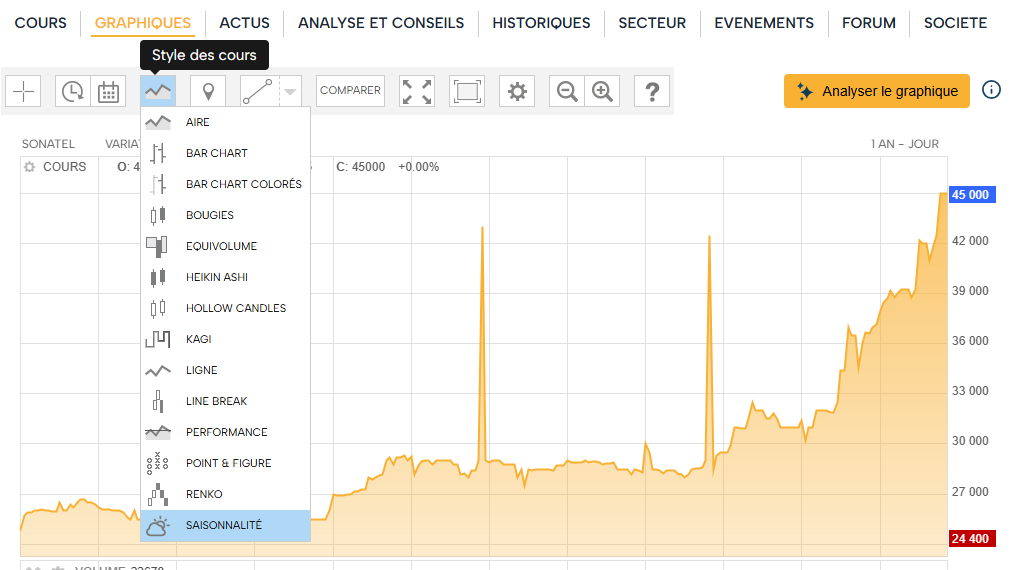Viewport: 1025px width, 570px height.
Task: Choose KAGI chart style
Action: [226, 339]
